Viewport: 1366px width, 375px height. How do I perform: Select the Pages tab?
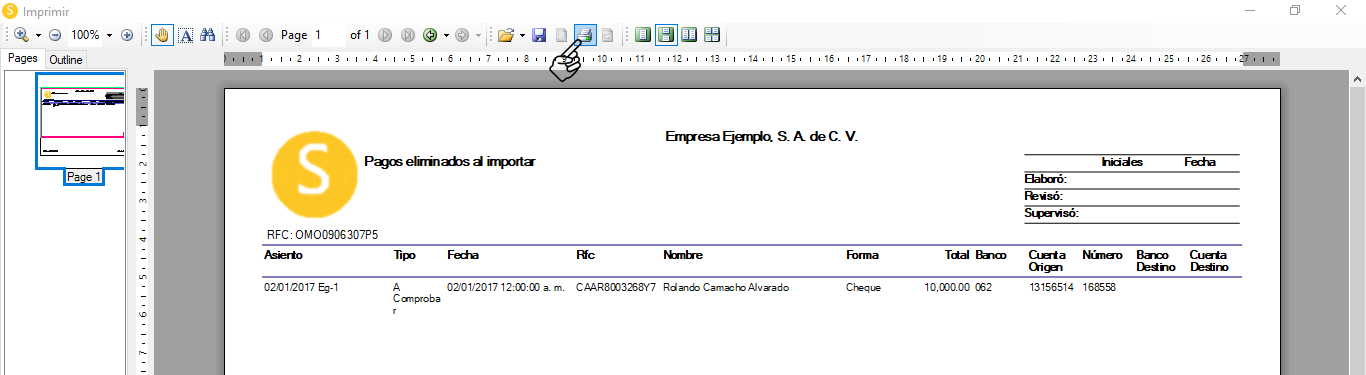(x=23, y=59)
